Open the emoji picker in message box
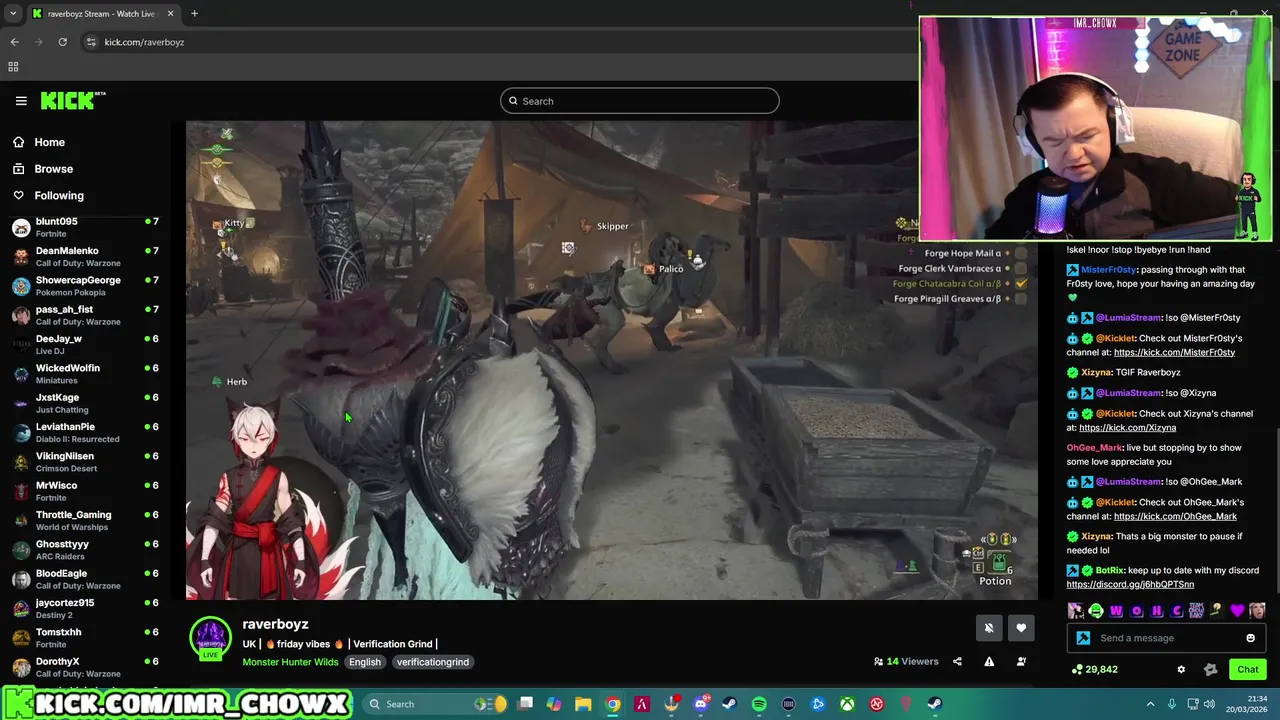Viewport: 1280px width, 720px height. click(x=1250, y=638)
